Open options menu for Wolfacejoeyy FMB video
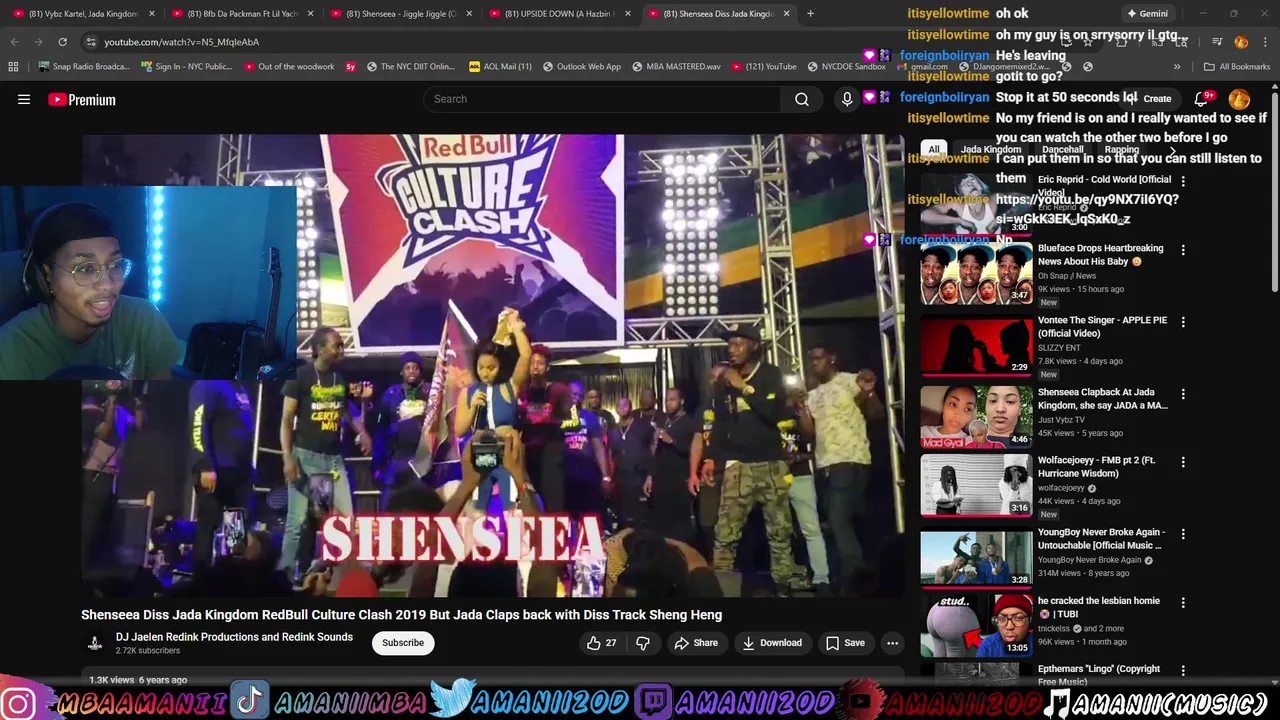Screen dimensions: 1280x720 pos(1183,462)
